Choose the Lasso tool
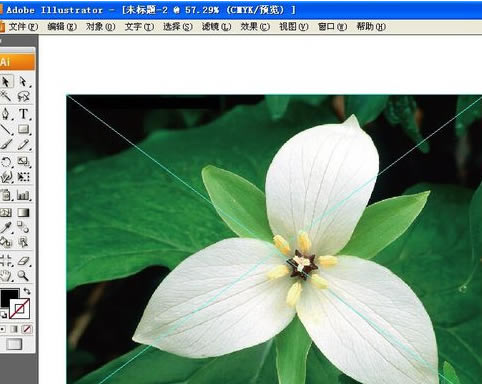Viewport: 482px width, 384px height. click(23, 97)
